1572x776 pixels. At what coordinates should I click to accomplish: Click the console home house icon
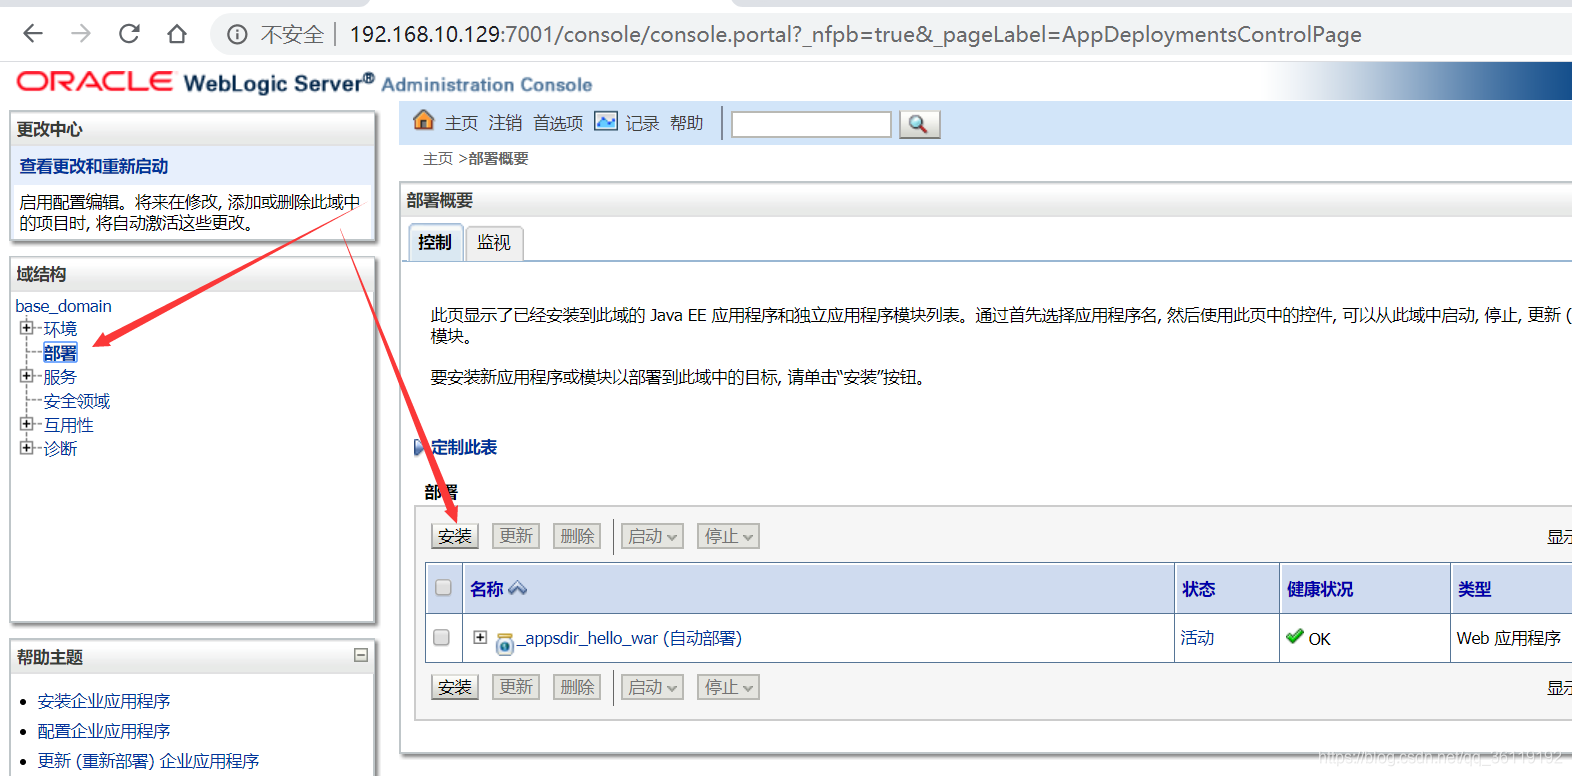pyautogui.click(x=424, y=120)
